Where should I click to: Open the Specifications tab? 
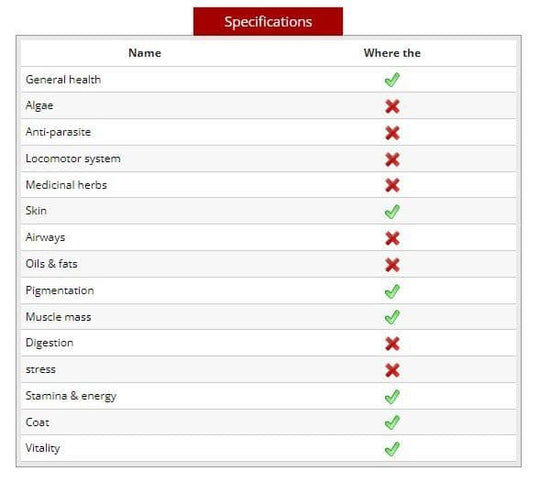[x=268, y=21]
